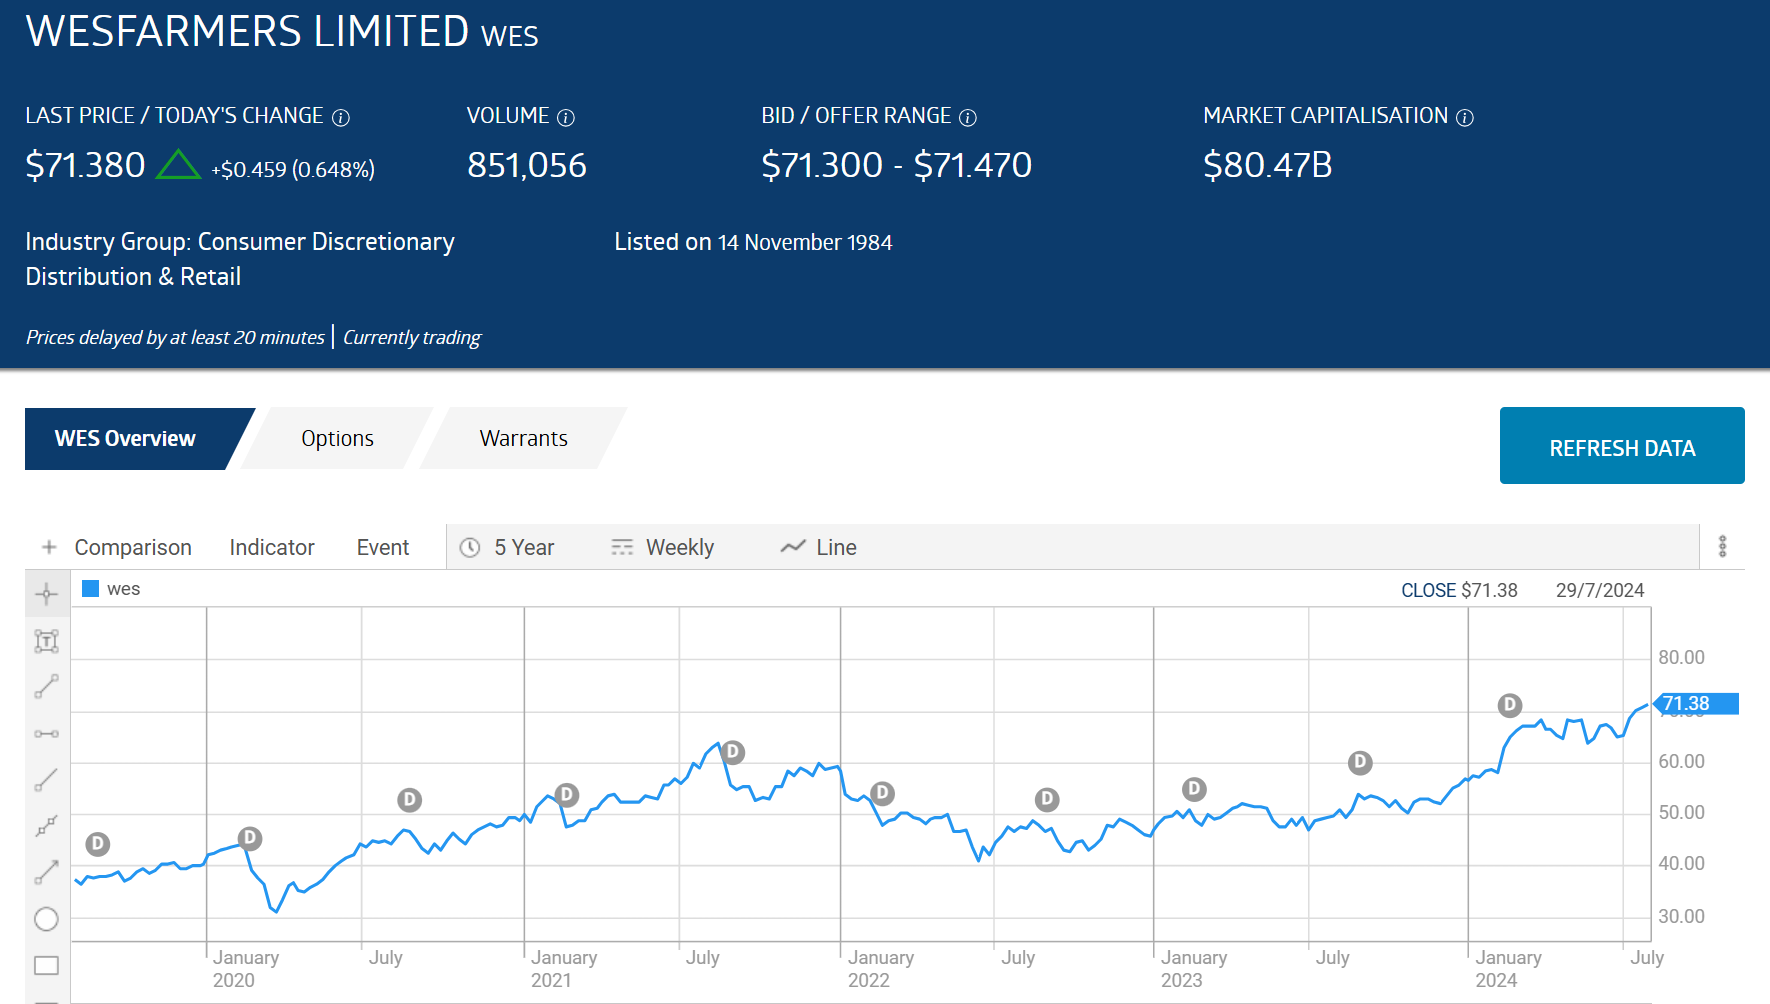The image size is (1770, 1004).
Task: Click the plus icon to add comparison
Action: [49, 547]
